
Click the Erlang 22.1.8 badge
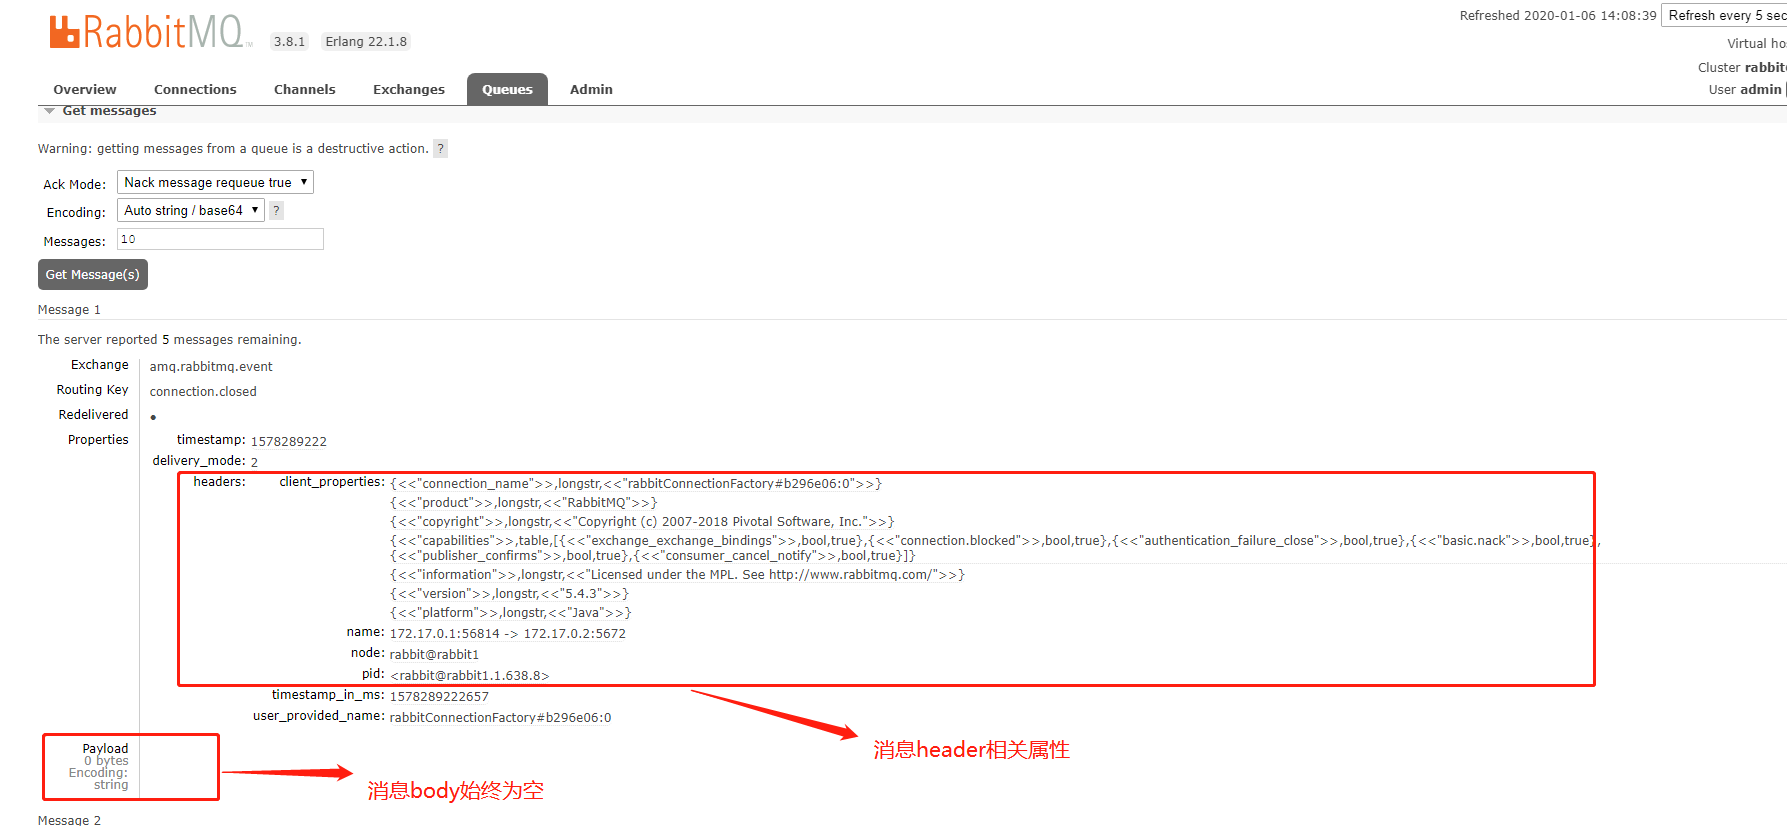point(366,42)
